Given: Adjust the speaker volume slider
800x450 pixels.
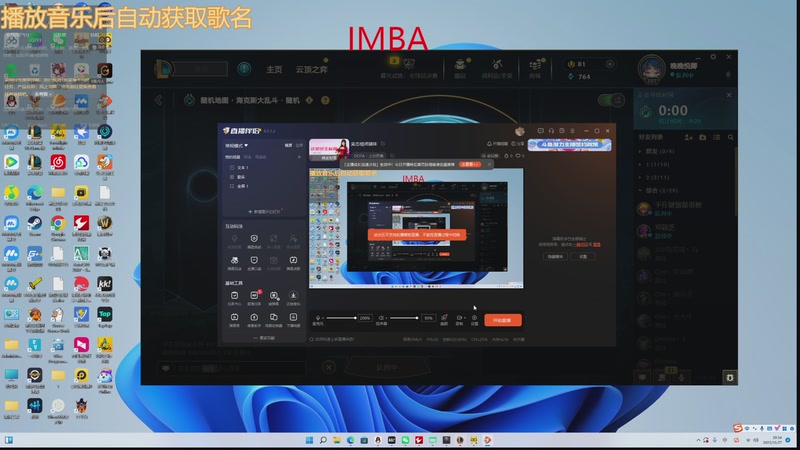Looking at the screenshot, I should [x=404, y=318].
